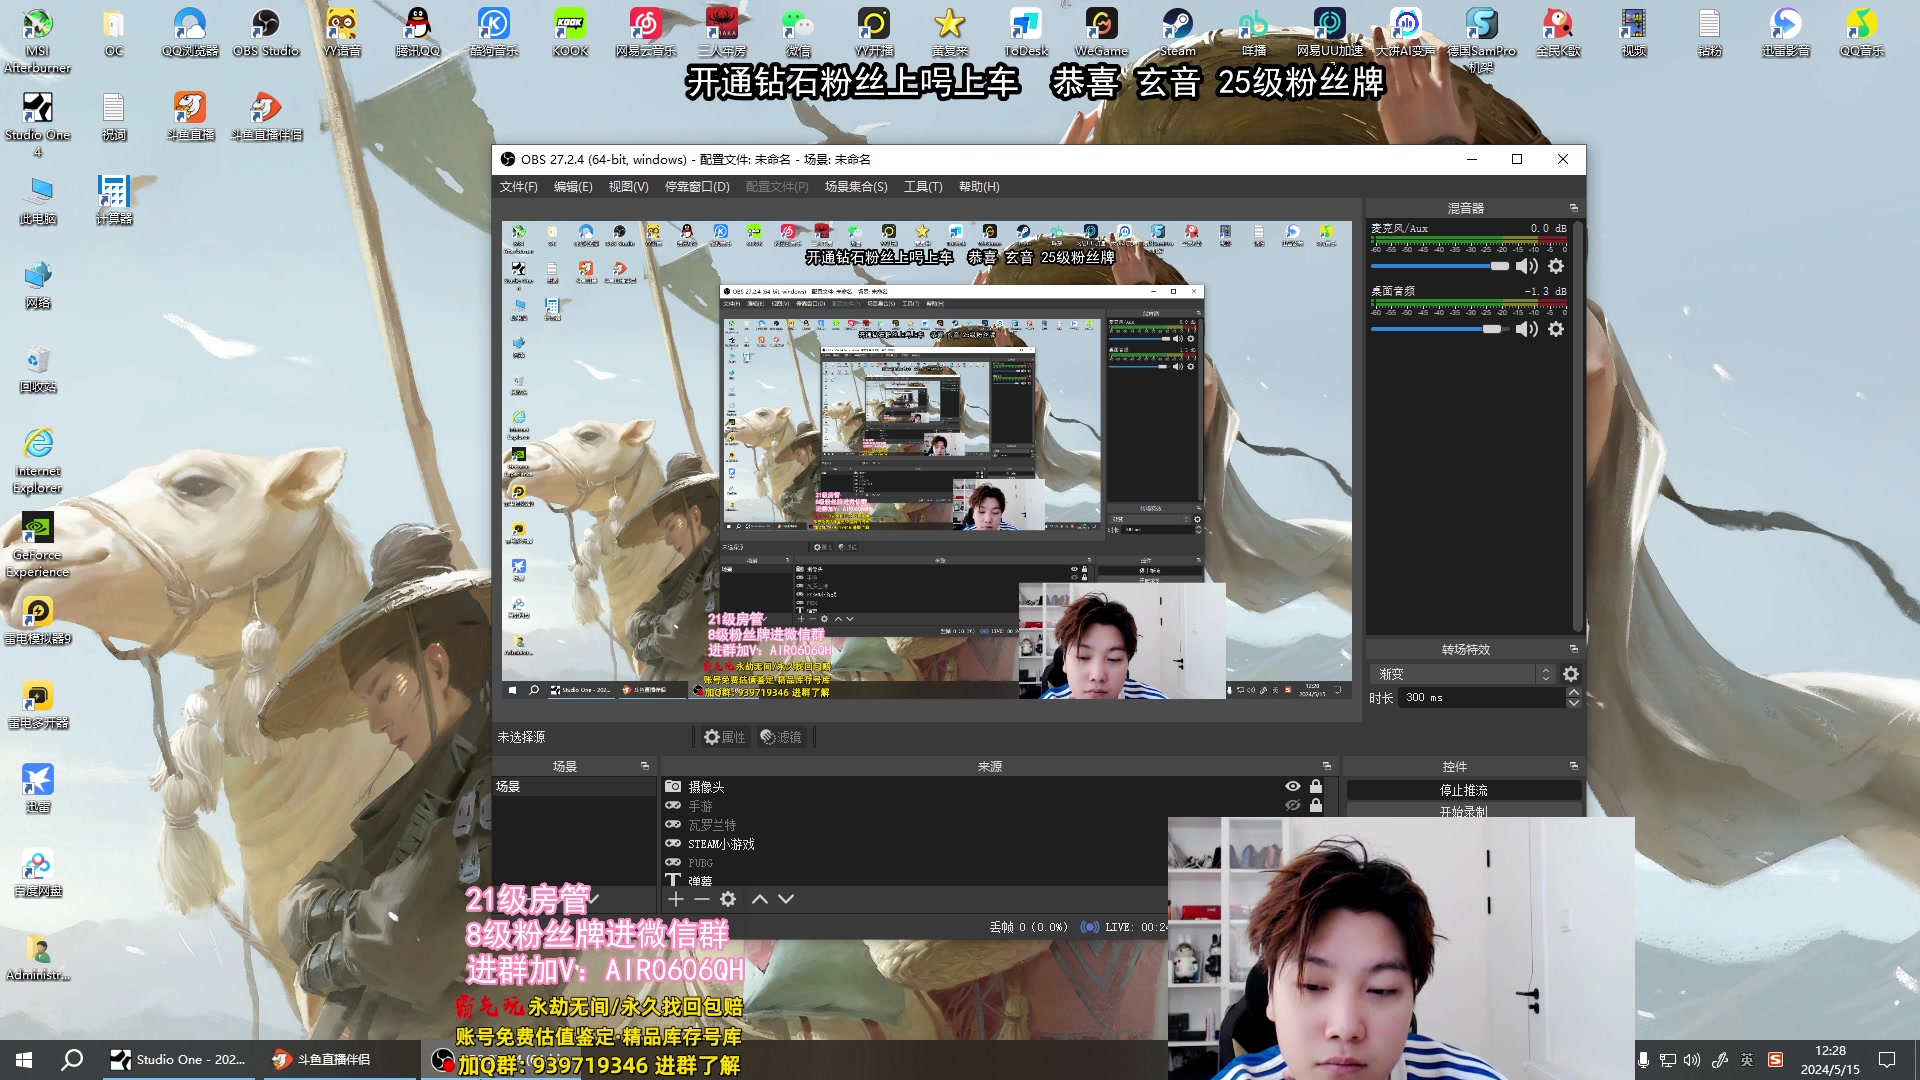Click the 时长 300 ms duration field
The width and height of the screenshot is (1920, 1080).
point(1482,698)
